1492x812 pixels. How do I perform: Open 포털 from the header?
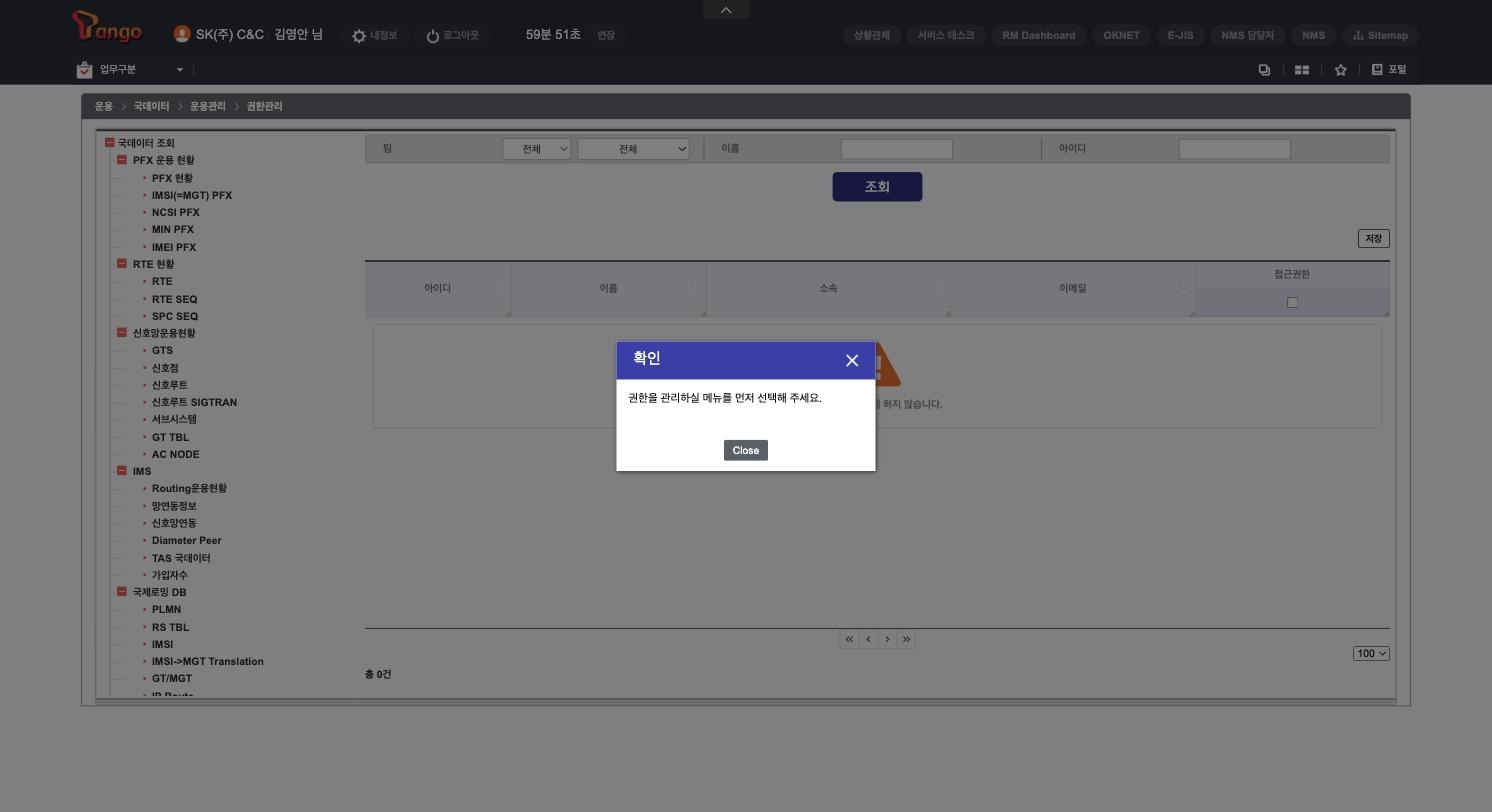[1389, 70]
